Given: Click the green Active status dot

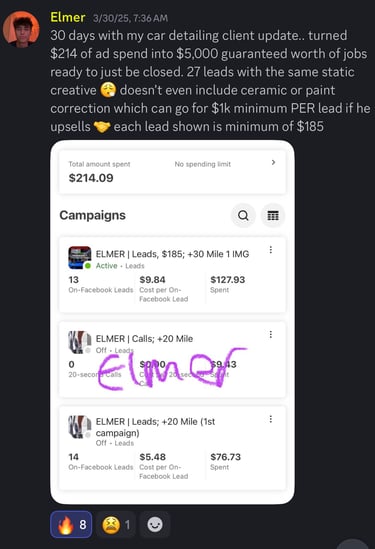Looking at the screenshot, I should pyautogui.click(x=88, y=266).
